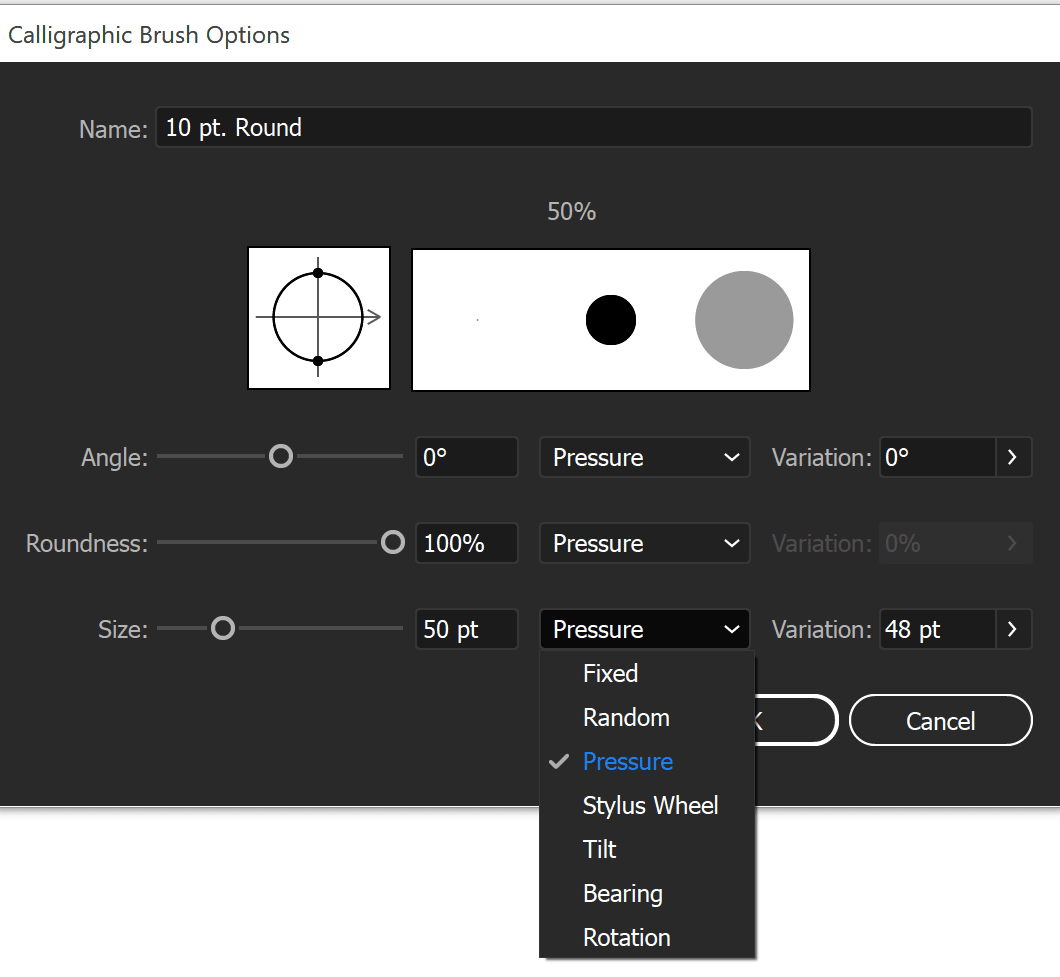Select Bearing in the size method list
The height and width of the screenshot is (977, 1060).
click(622, 893)
